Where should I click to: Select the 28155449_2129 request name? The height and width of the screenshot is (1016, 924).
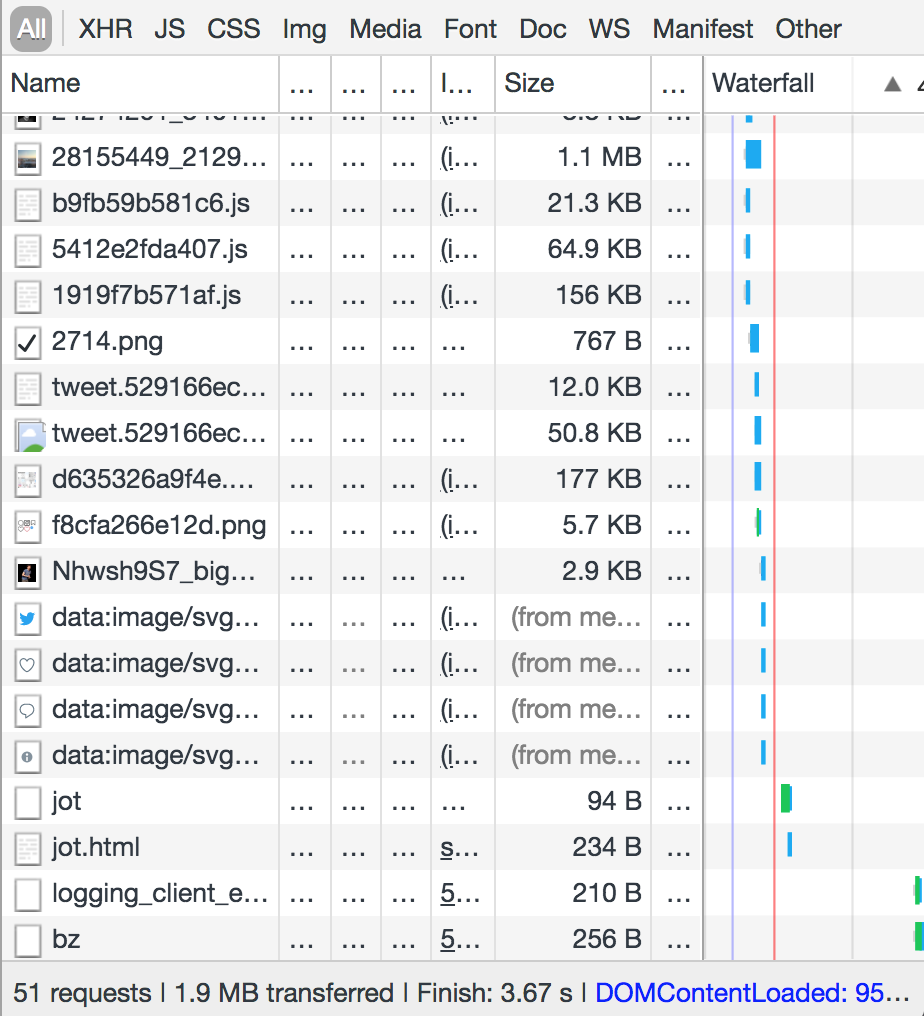tap(159, 157)
